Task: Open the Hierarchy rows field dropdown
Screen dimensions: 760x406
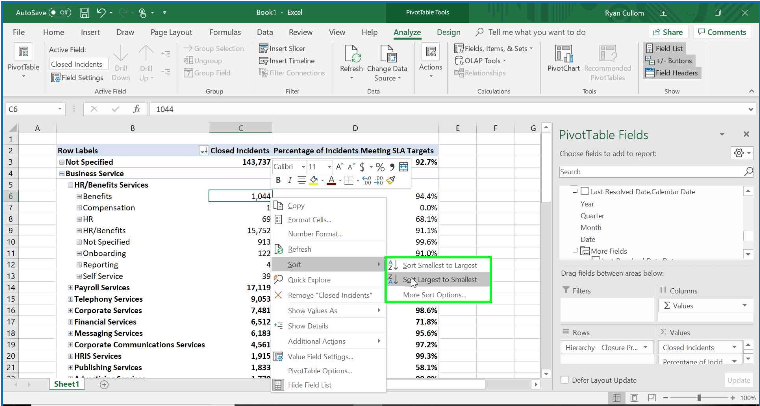Action: [x=646, y=347]
